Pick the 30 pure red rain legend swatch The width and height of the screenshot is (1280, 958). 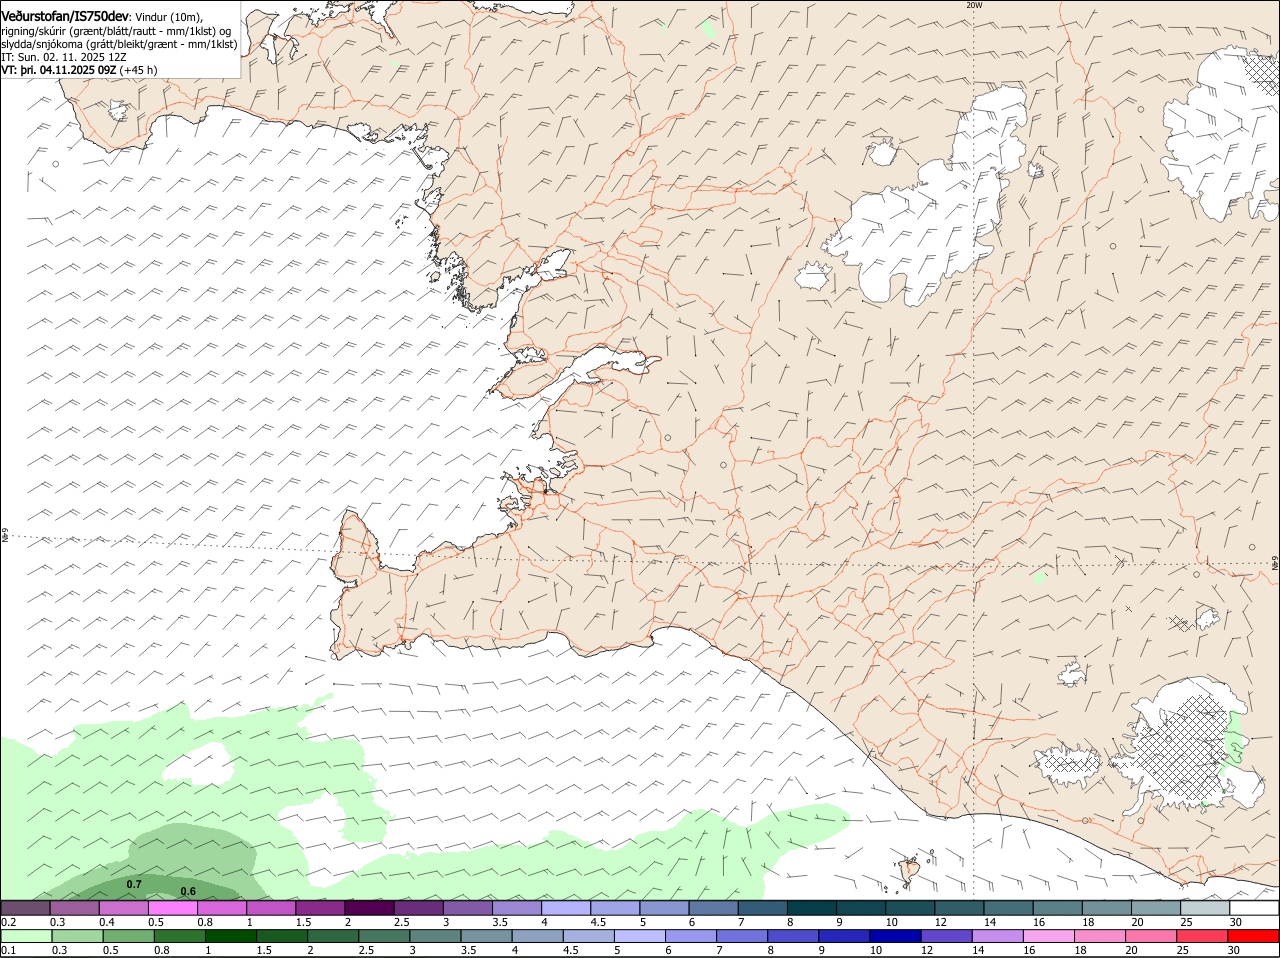tap(1253, 936)
